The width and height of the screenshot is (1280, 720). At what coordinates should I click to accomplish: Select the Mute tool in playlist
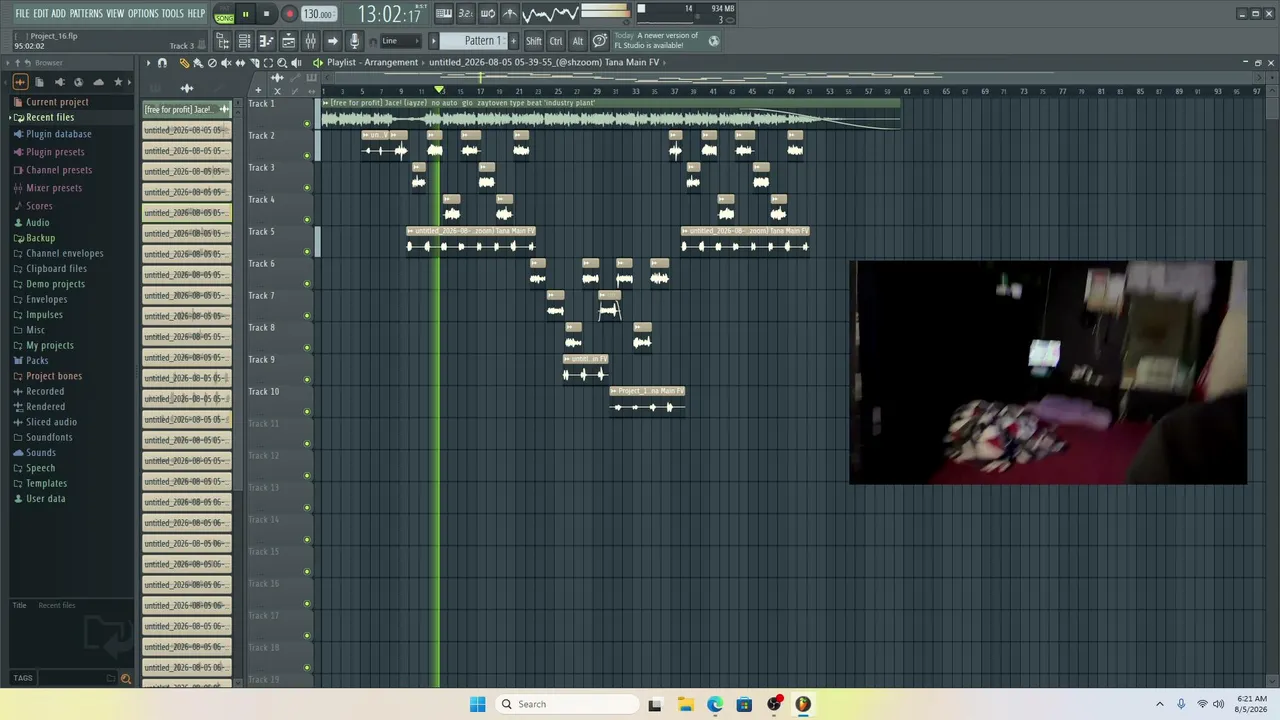[226, 63]
